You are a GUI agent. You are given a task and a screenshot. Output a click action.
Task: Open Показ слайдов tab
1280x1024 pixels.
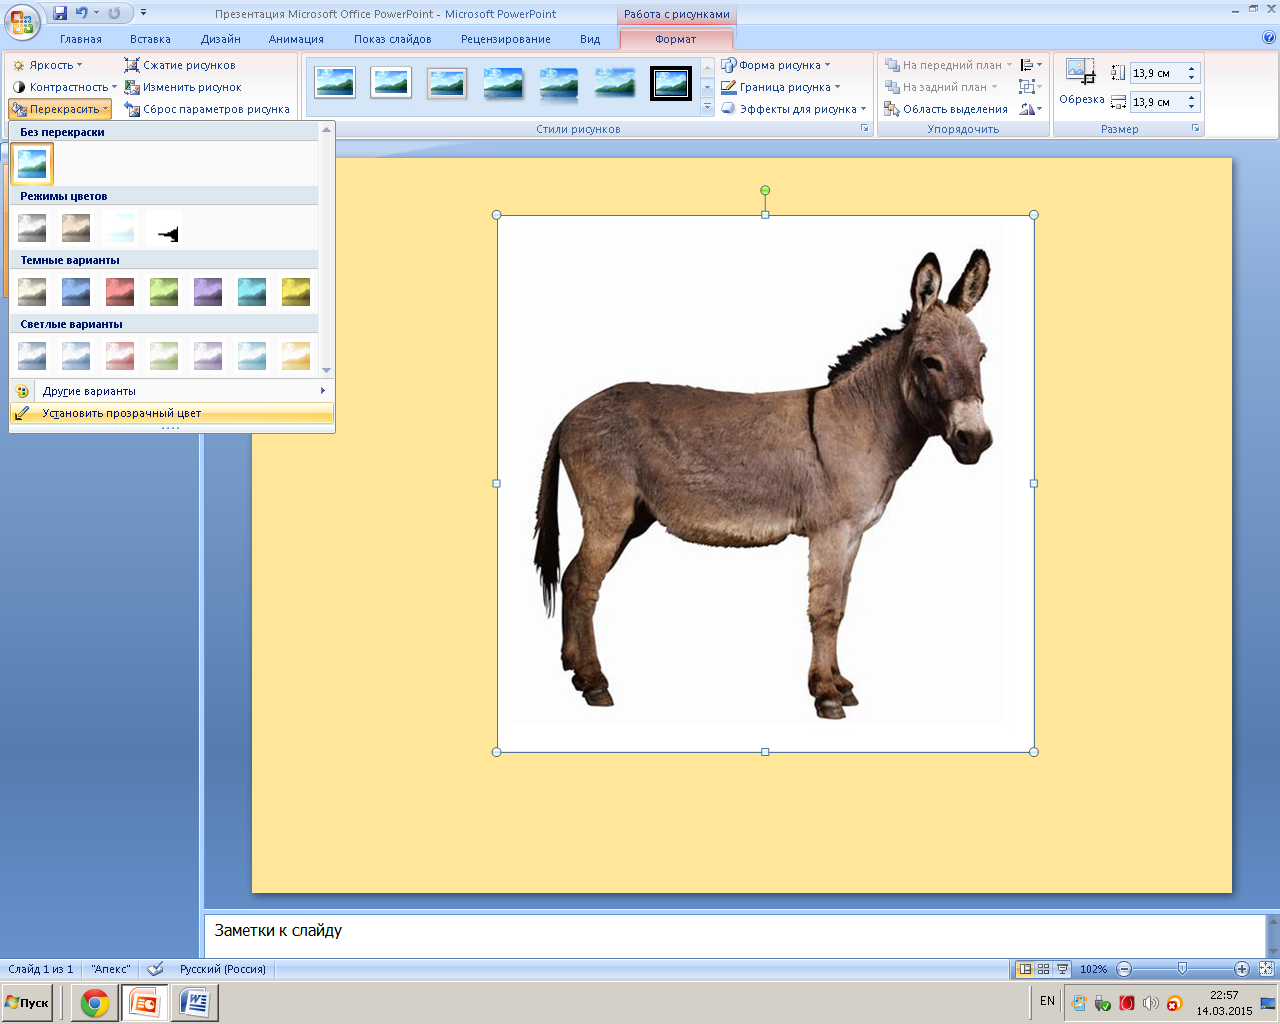point(393,39)
